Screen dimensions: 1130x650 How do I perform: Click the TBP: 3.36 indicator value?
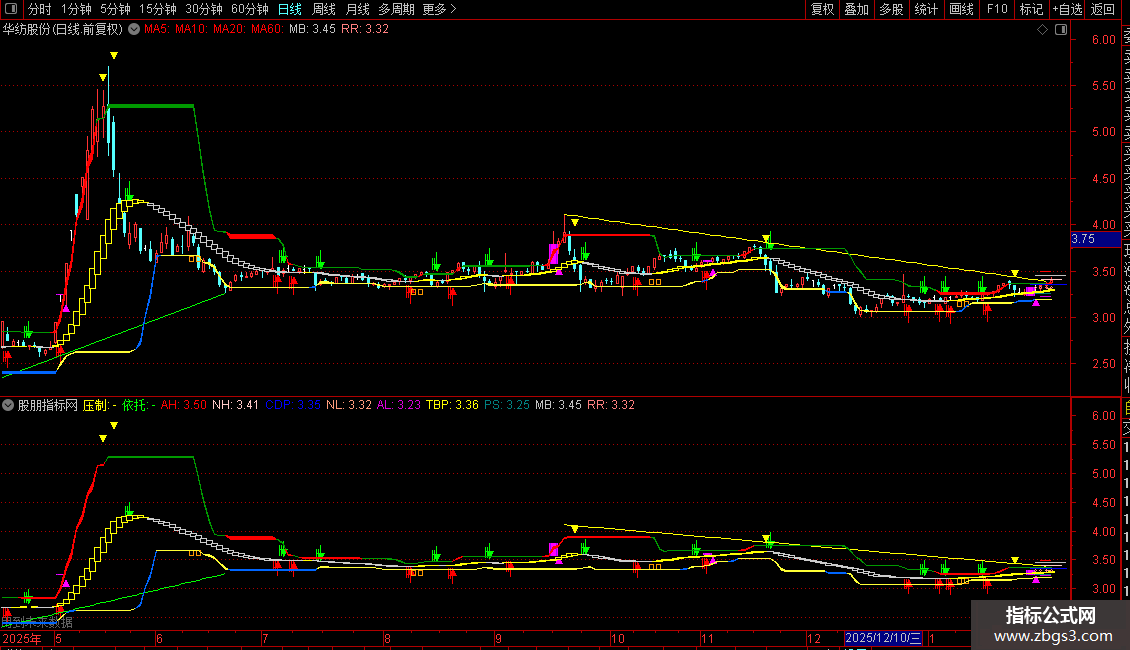click(x=452, y=405)
